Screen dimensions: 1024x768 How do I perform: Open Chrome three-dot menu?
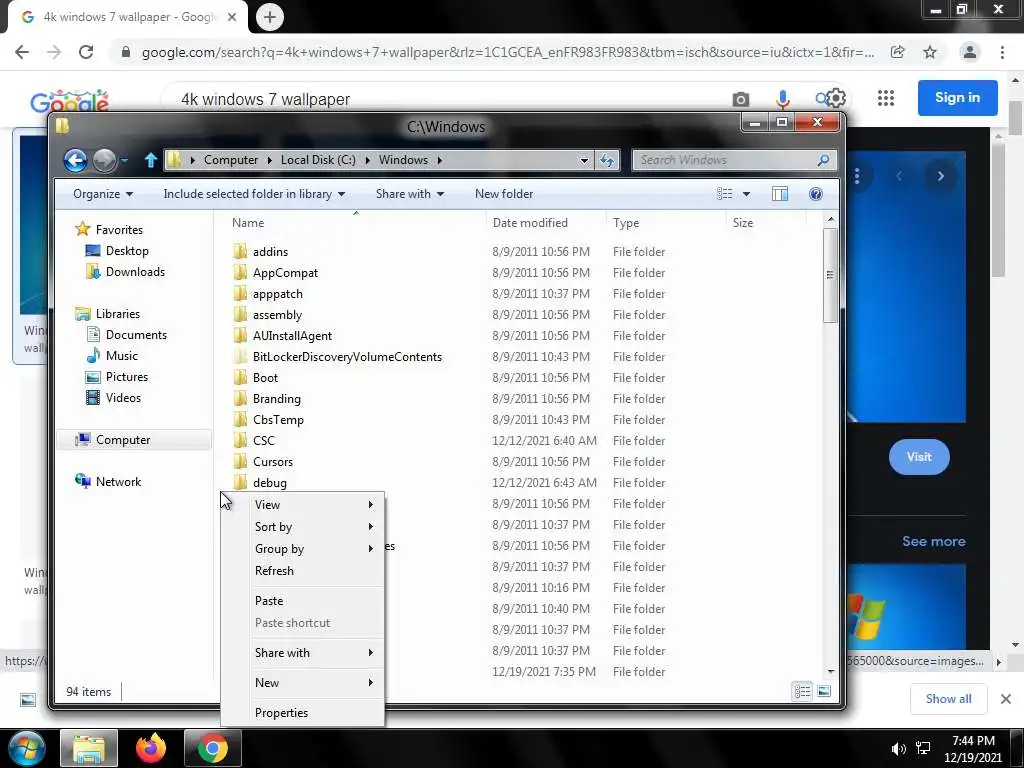pyautogui.click(x=1002, y=52)
